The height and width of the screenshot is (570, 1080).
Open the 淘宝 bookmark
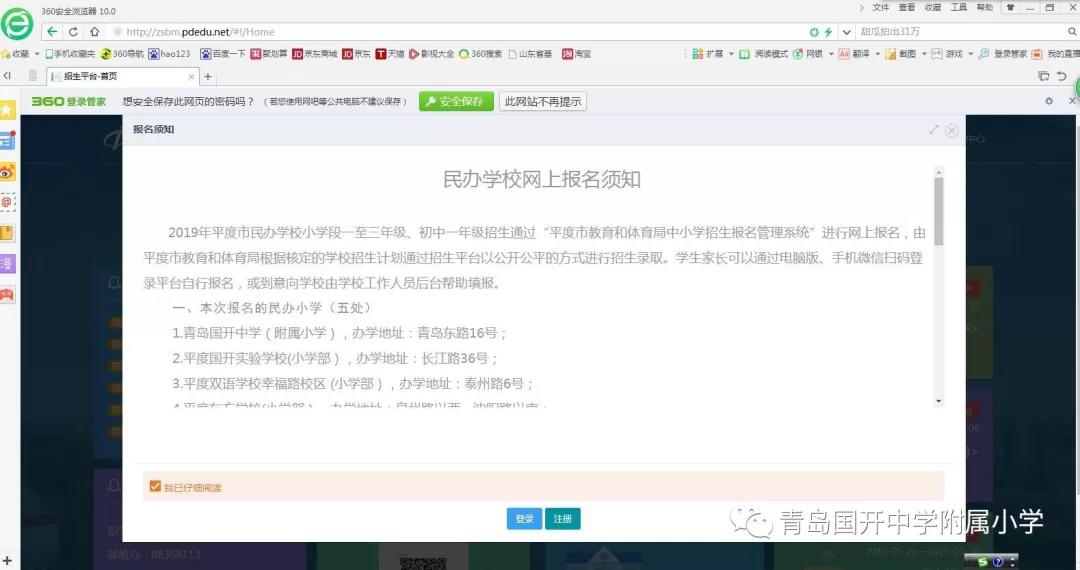click(577, 54)
